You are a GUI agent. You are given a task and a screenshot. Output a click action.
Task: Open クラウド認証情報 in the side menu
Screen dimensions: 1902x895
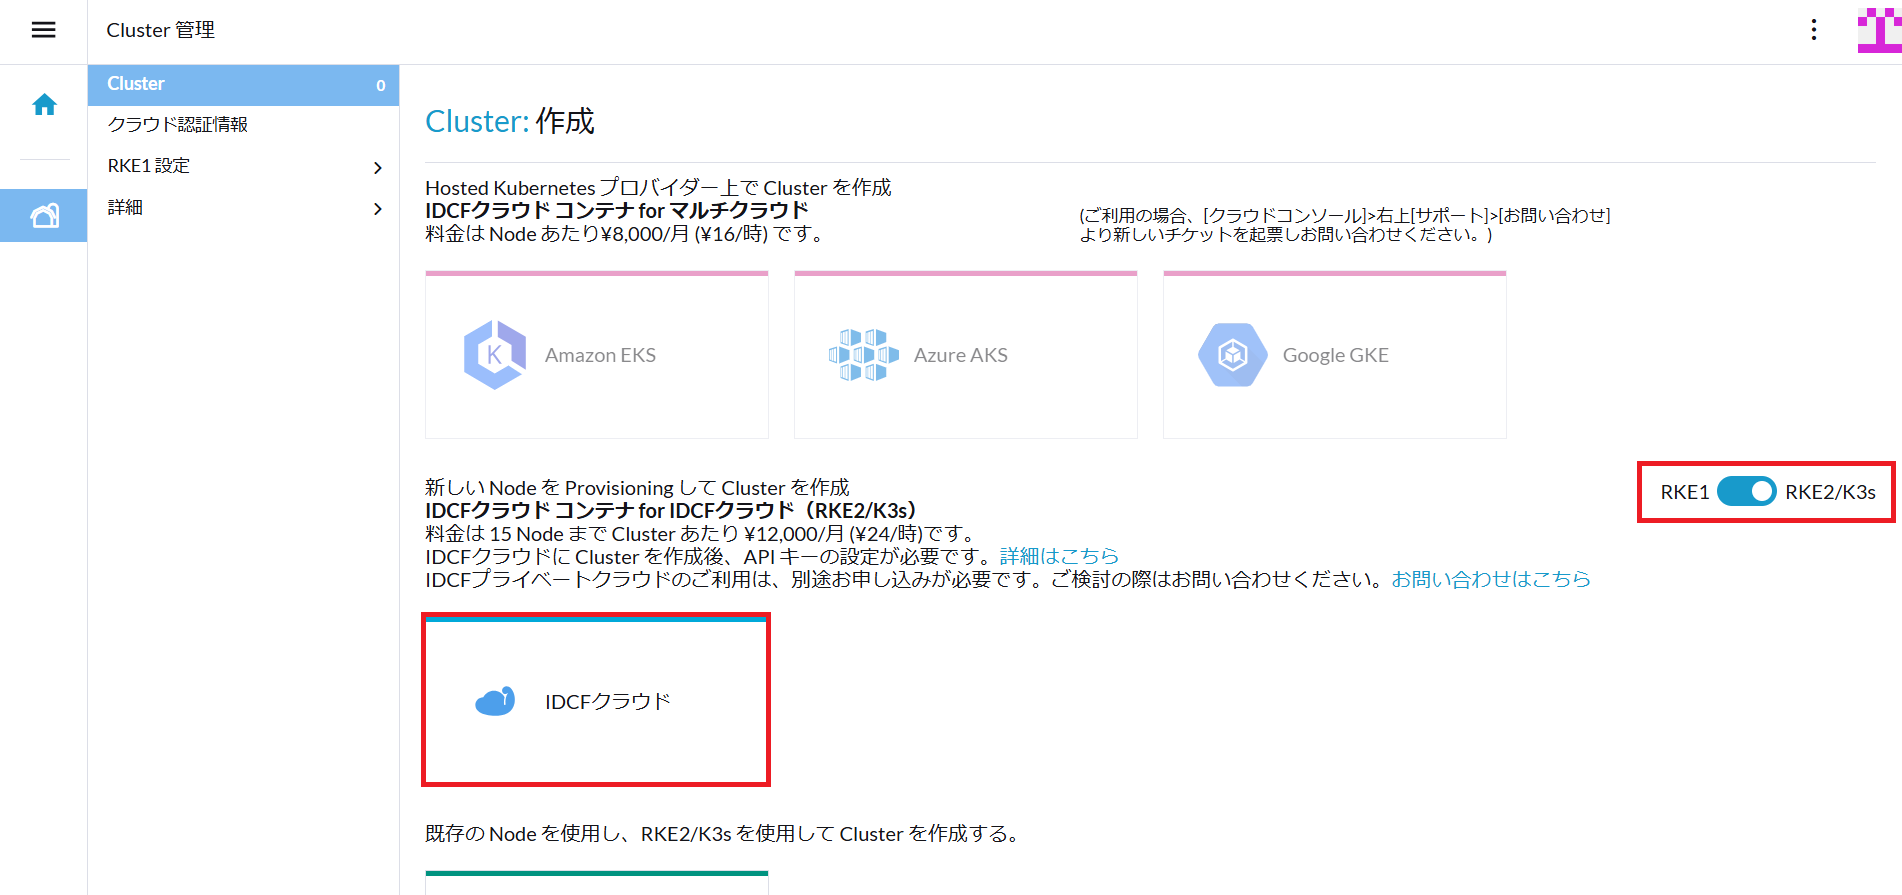click(178, 125)
